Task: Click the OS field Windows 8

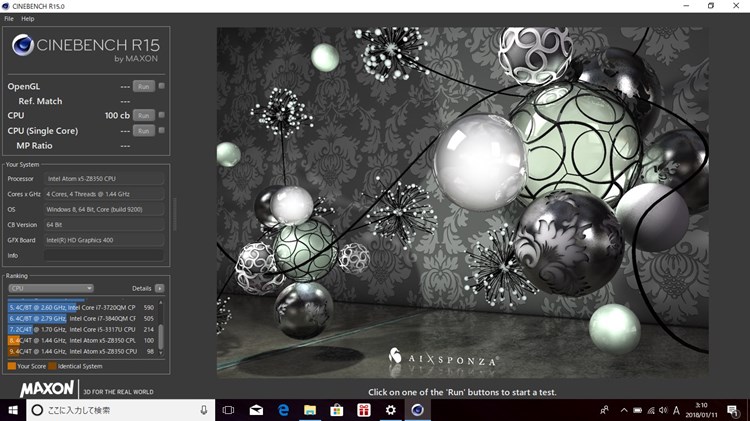Action: 104,209
